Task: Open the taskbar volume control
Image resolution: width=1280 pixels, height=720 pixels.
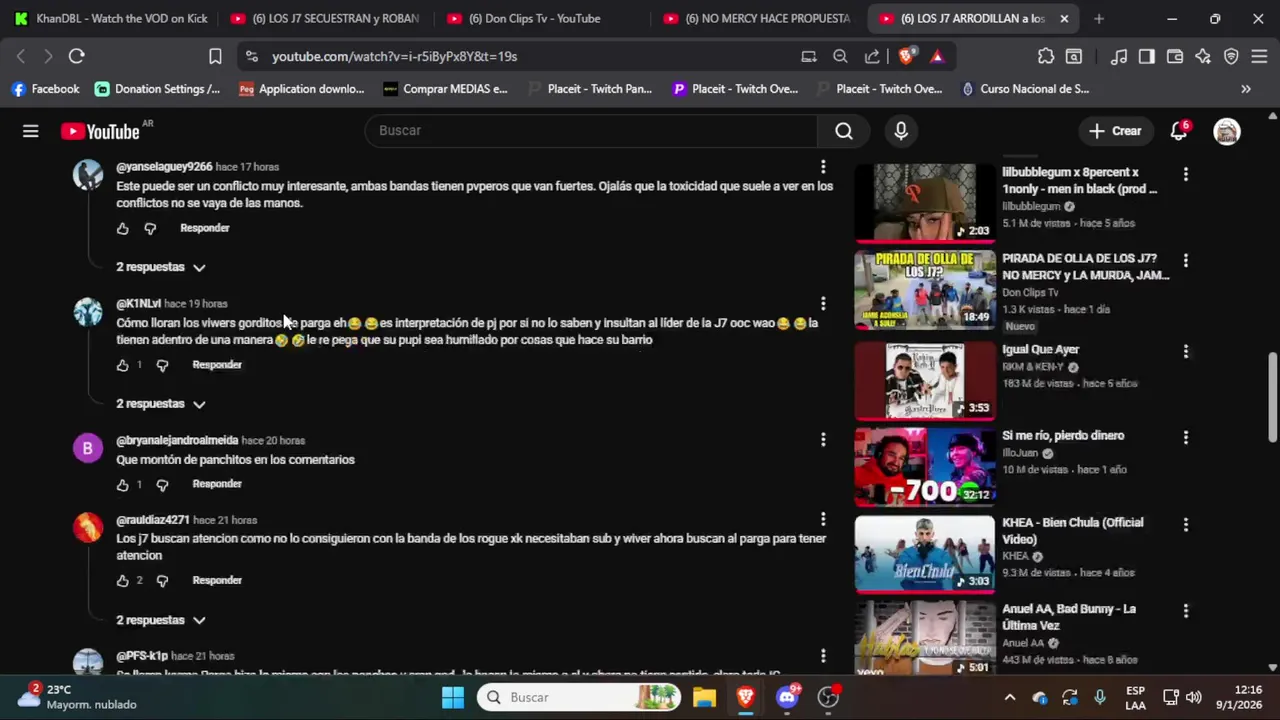Action: pyautogui.click(x=1193, y=697)
